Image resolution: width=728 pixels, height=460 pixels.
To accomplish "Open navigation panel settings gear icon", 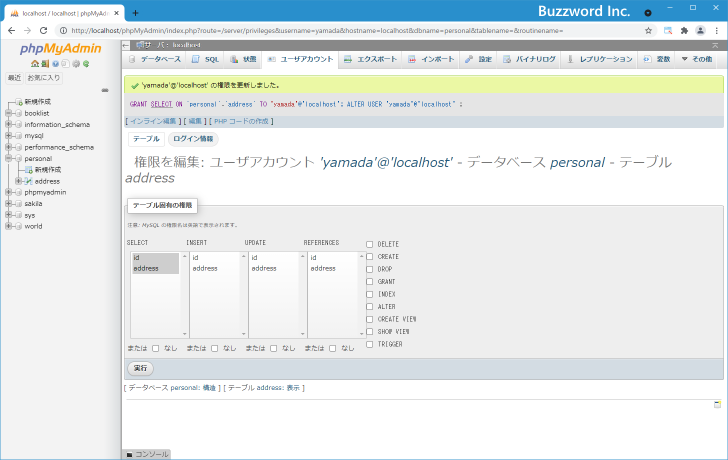I will click(75, 64).
